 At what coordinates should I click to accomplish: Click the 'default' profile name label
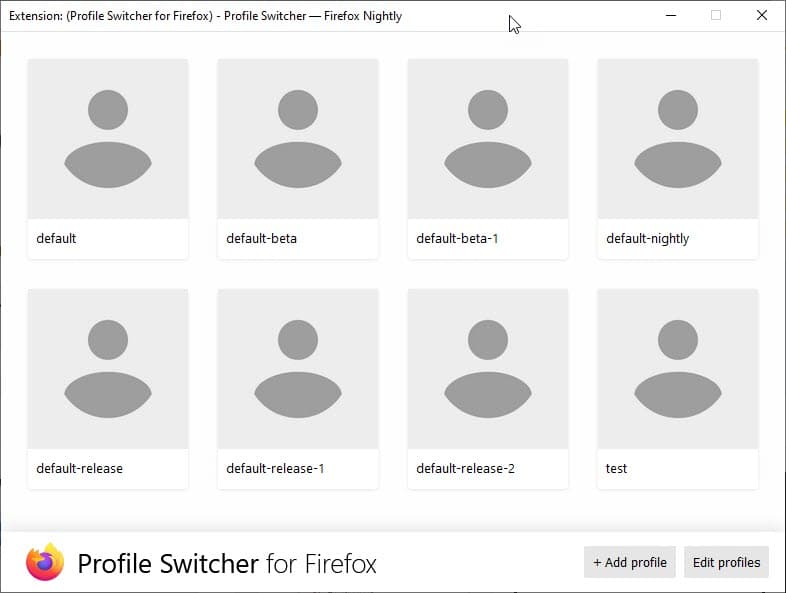point(56,239)
